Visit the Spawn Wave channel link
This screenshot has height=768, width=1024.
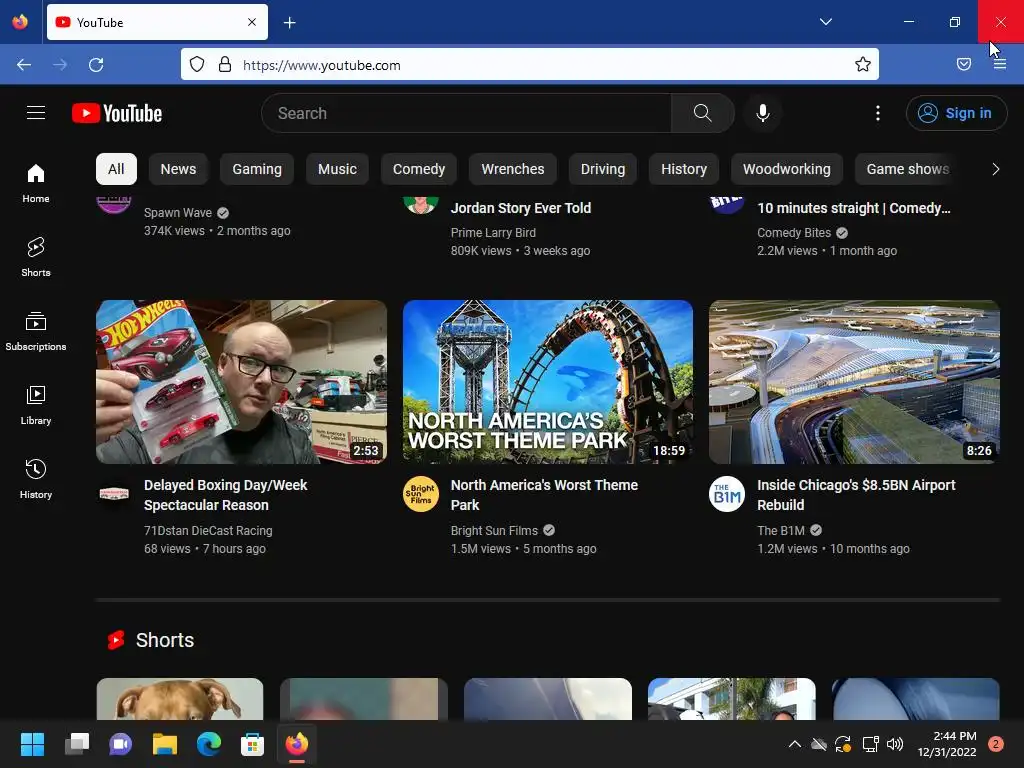click(x=178, y=213)
